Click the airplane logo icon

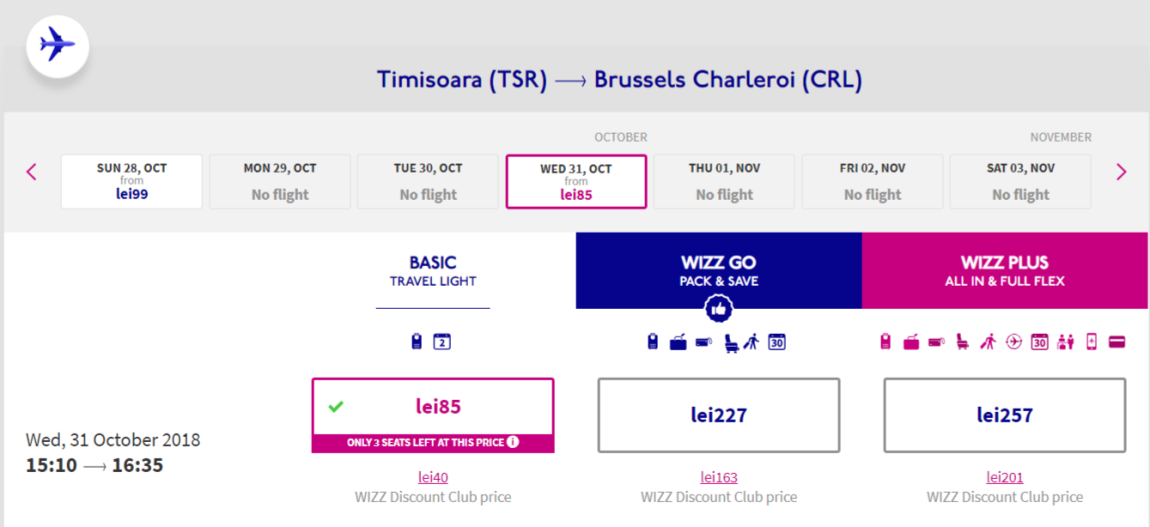[58, 46]
